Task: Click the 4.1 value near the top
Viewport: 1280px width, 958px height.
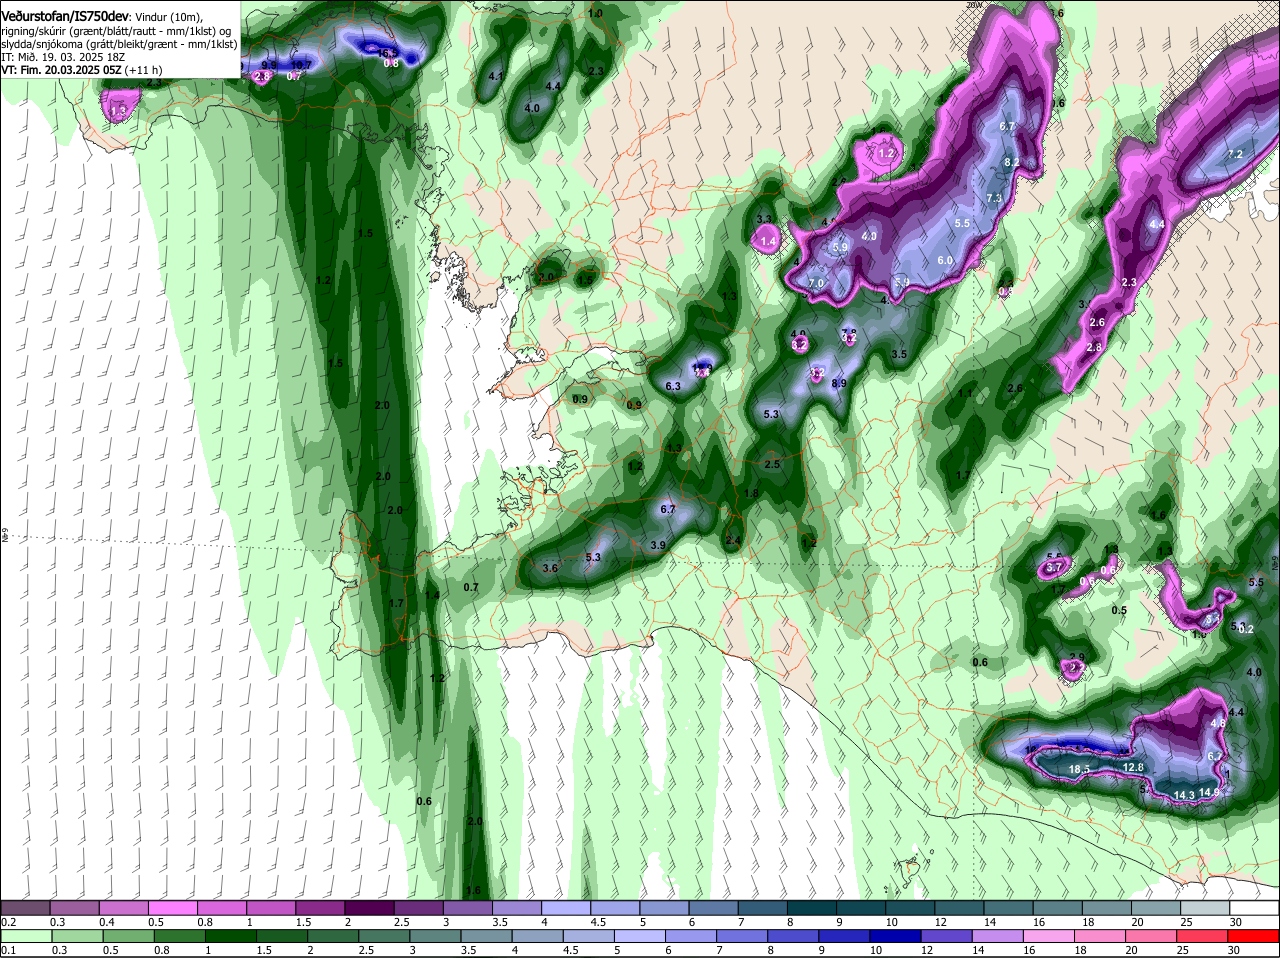Action: click(x=496, y=76)
